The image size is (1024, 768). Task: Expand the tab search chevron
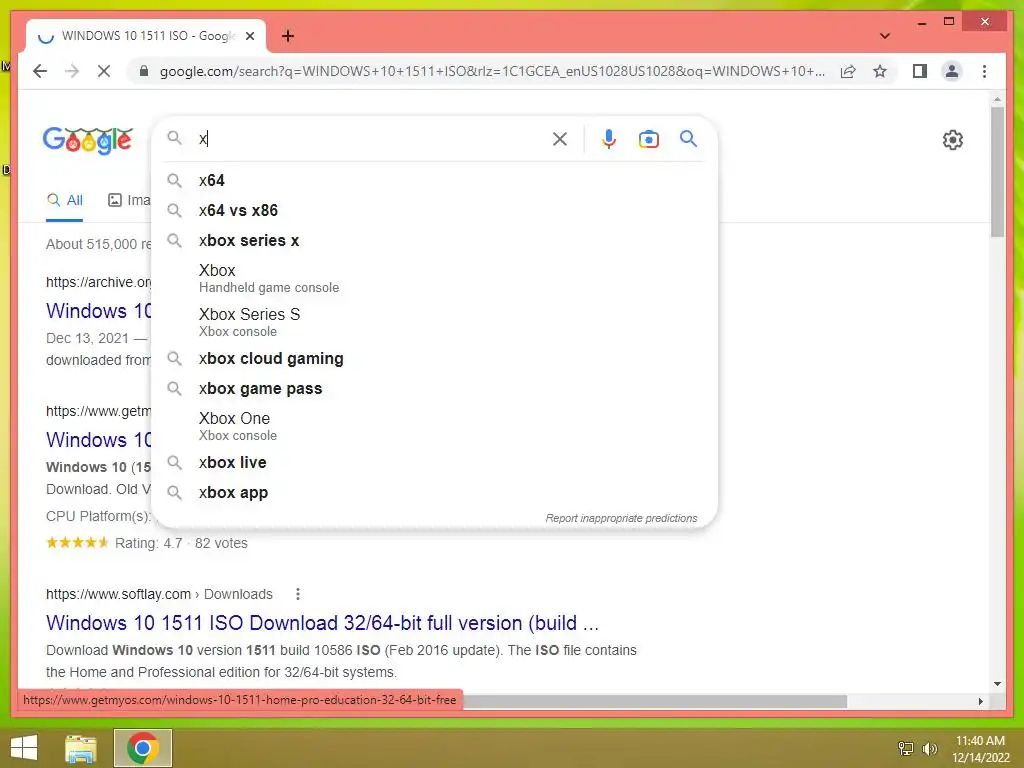[885, 36]
